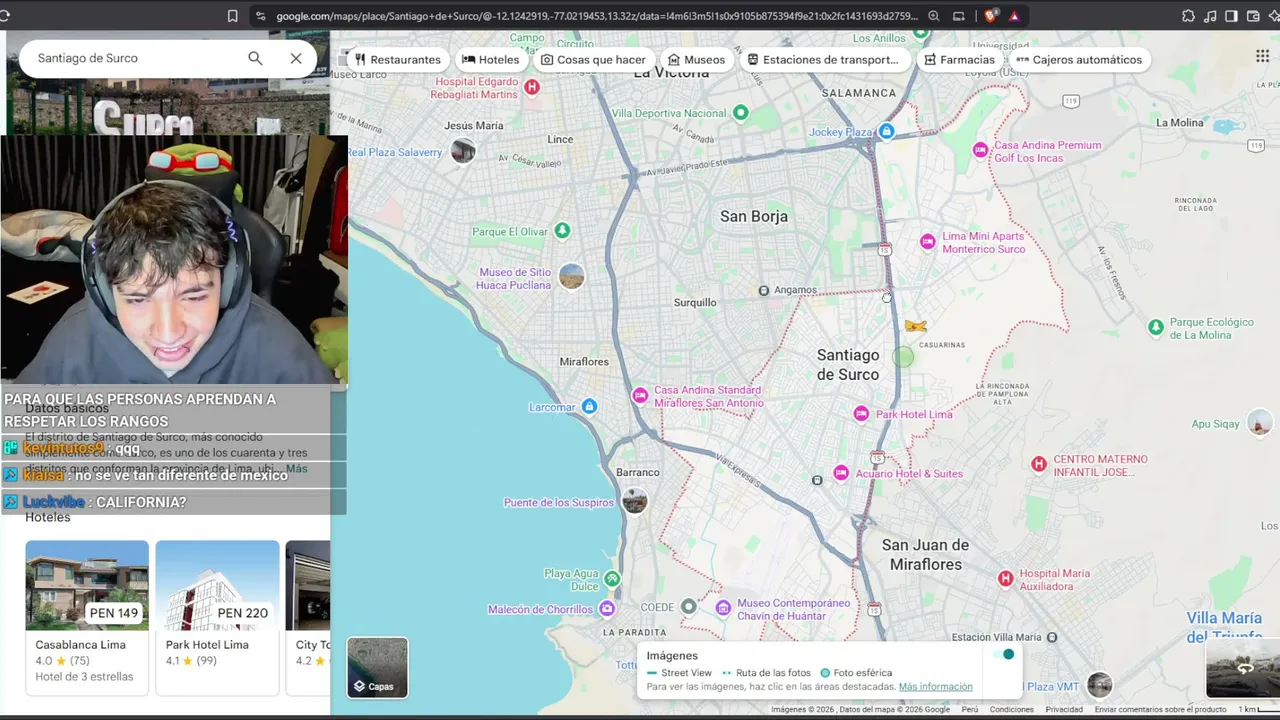This screenshot has height=720, width=1280.
Task: Select the CODEE map marker
Action: click(688, 606)
